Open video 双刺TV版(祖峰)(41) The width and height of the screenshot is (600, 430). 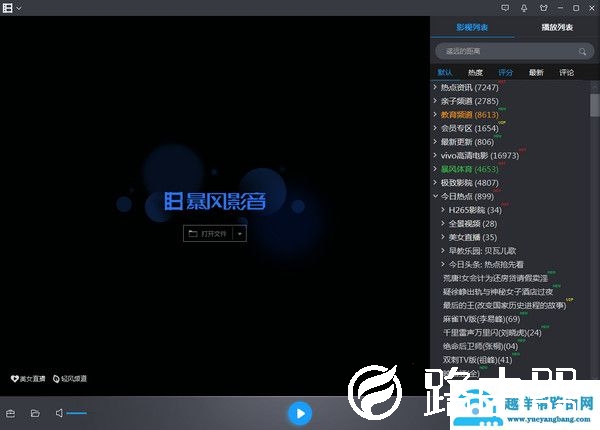[x=477, y=360]
